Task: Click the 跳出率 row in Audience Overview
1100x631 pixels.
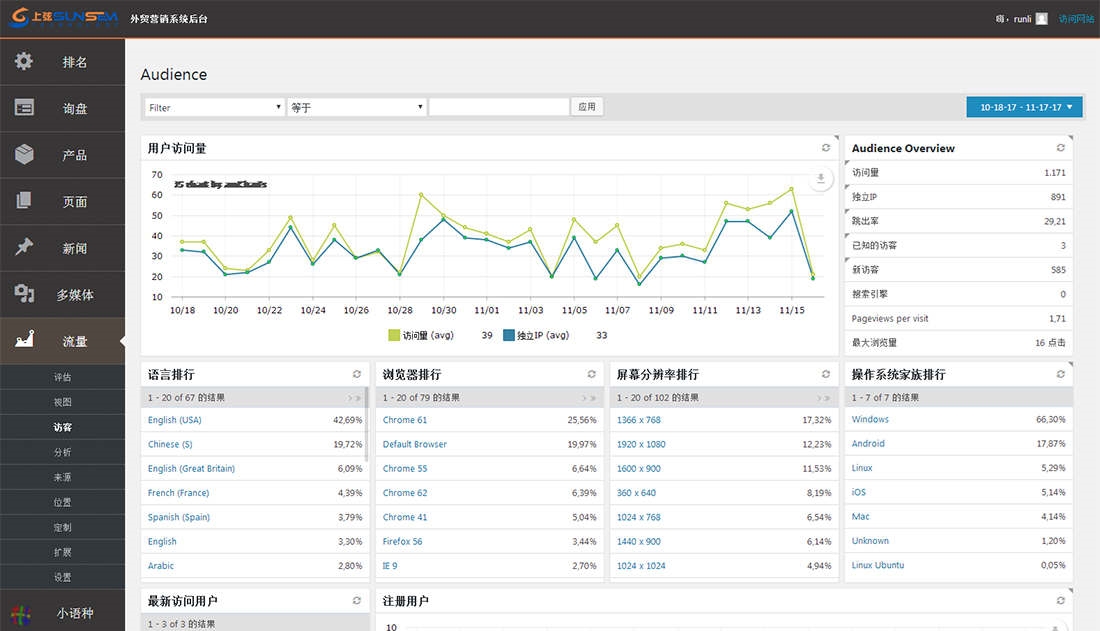Action: [x=958, y=221]
